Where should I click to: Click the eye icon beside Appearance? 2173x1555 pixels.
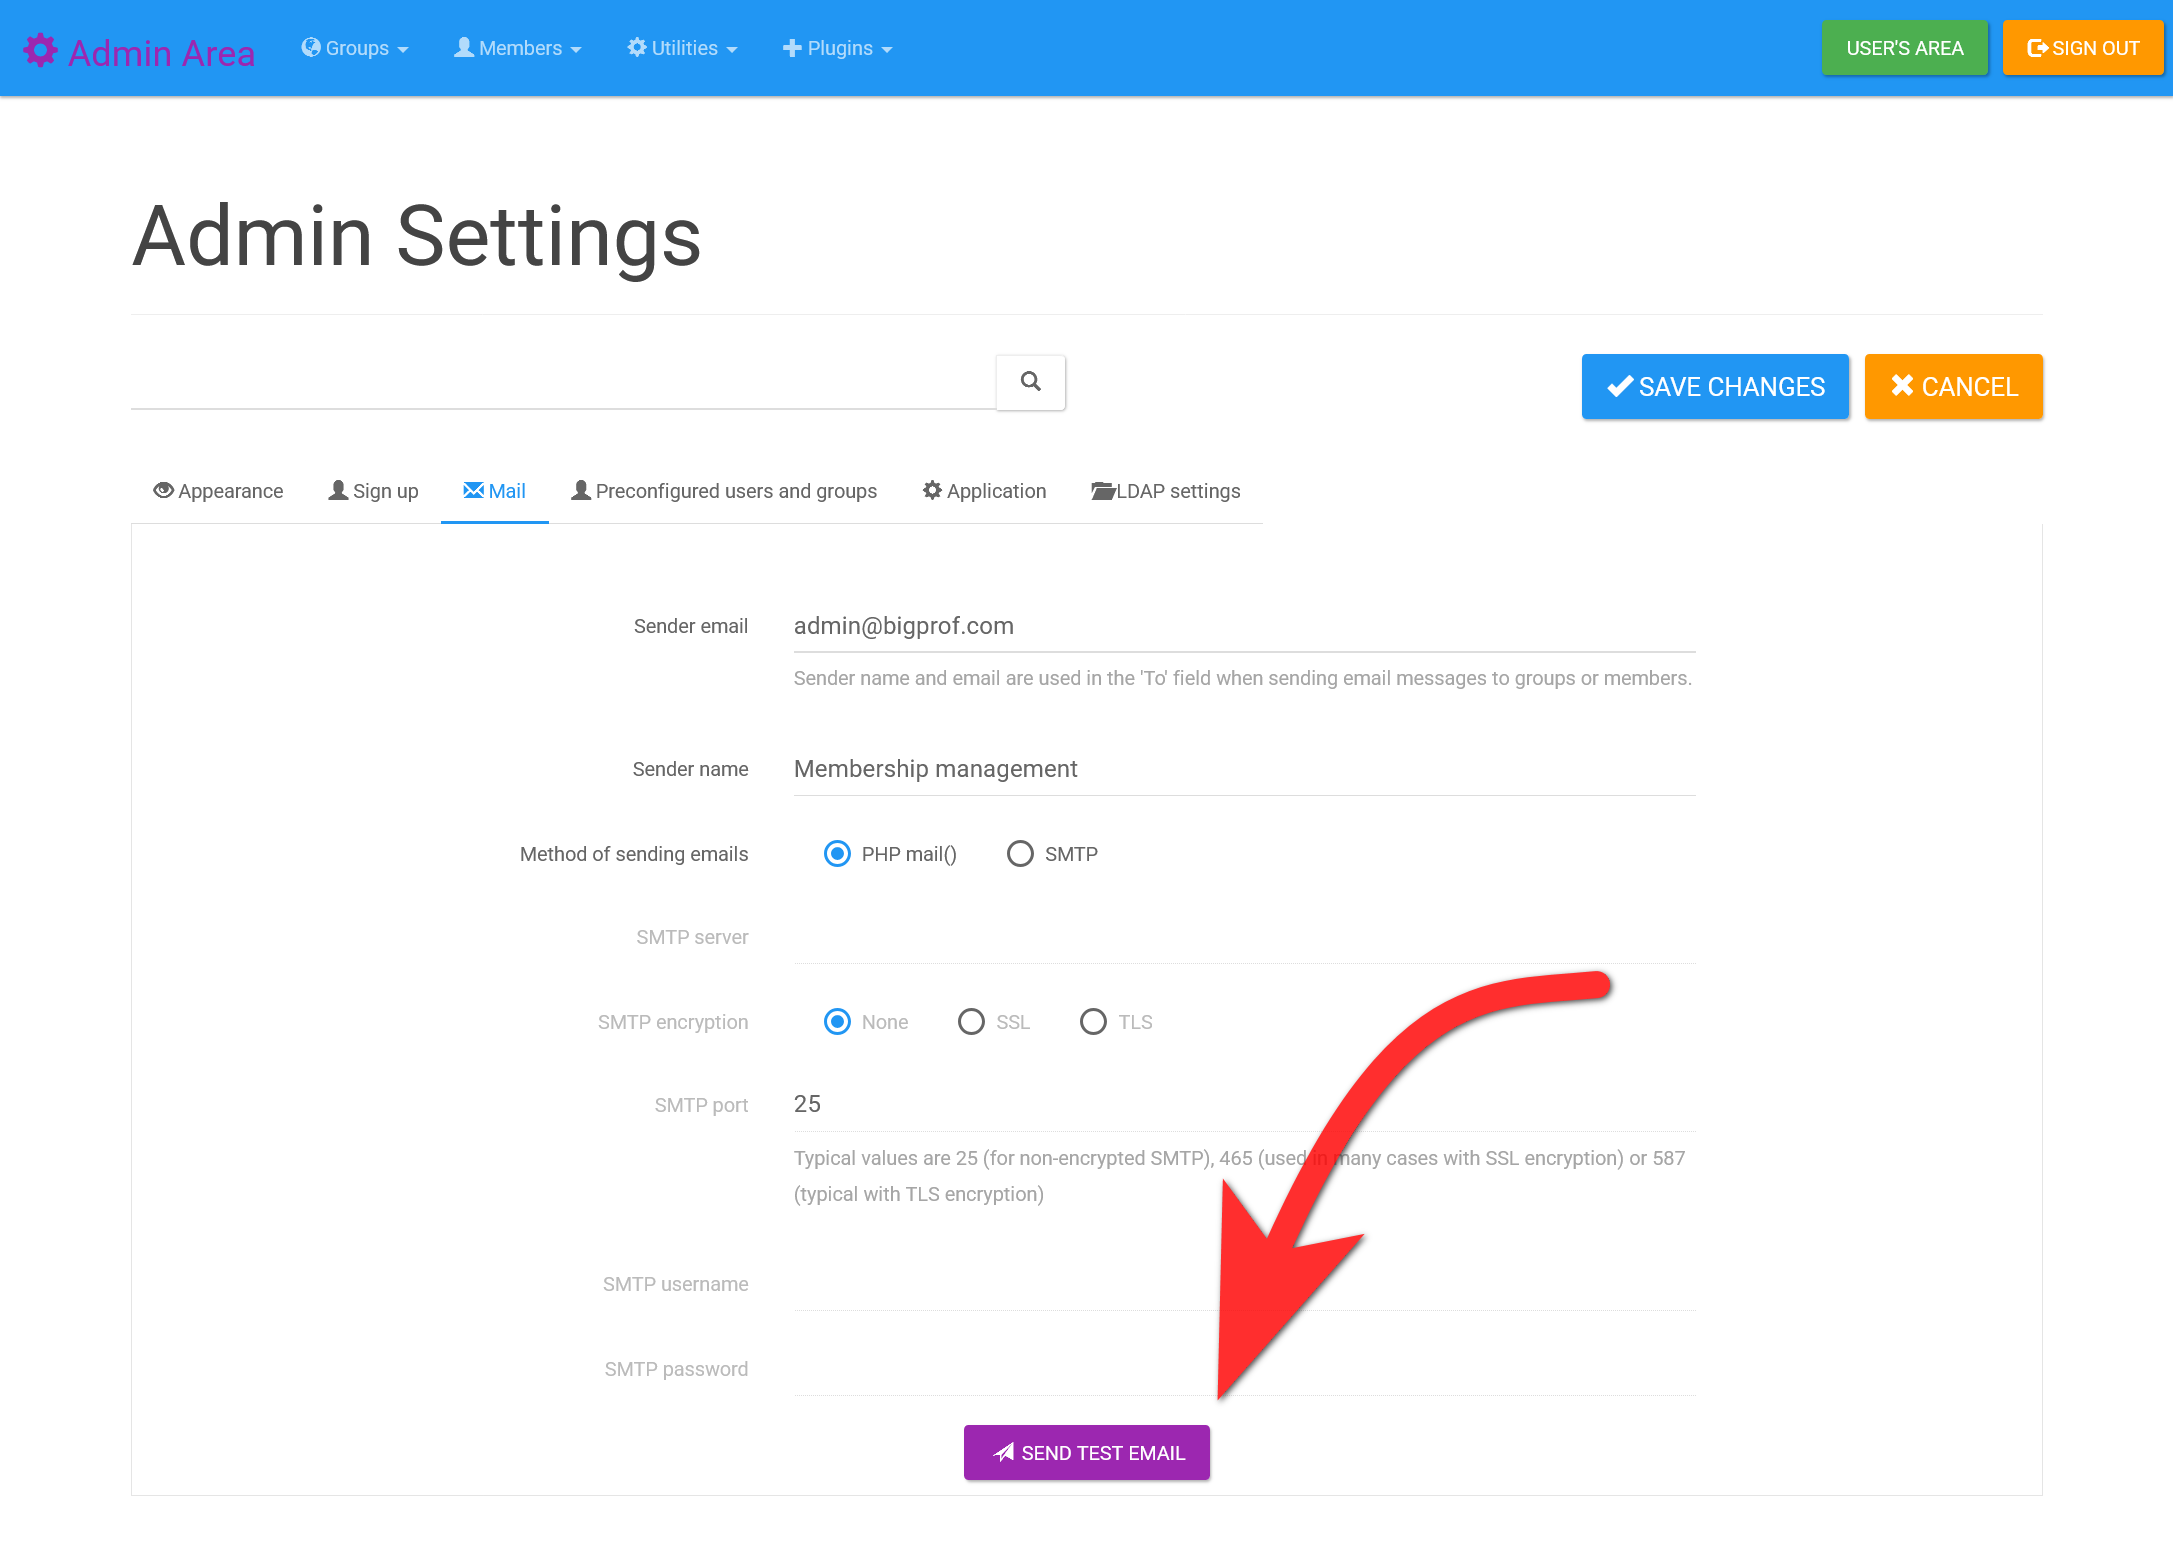tap(163, 490)
